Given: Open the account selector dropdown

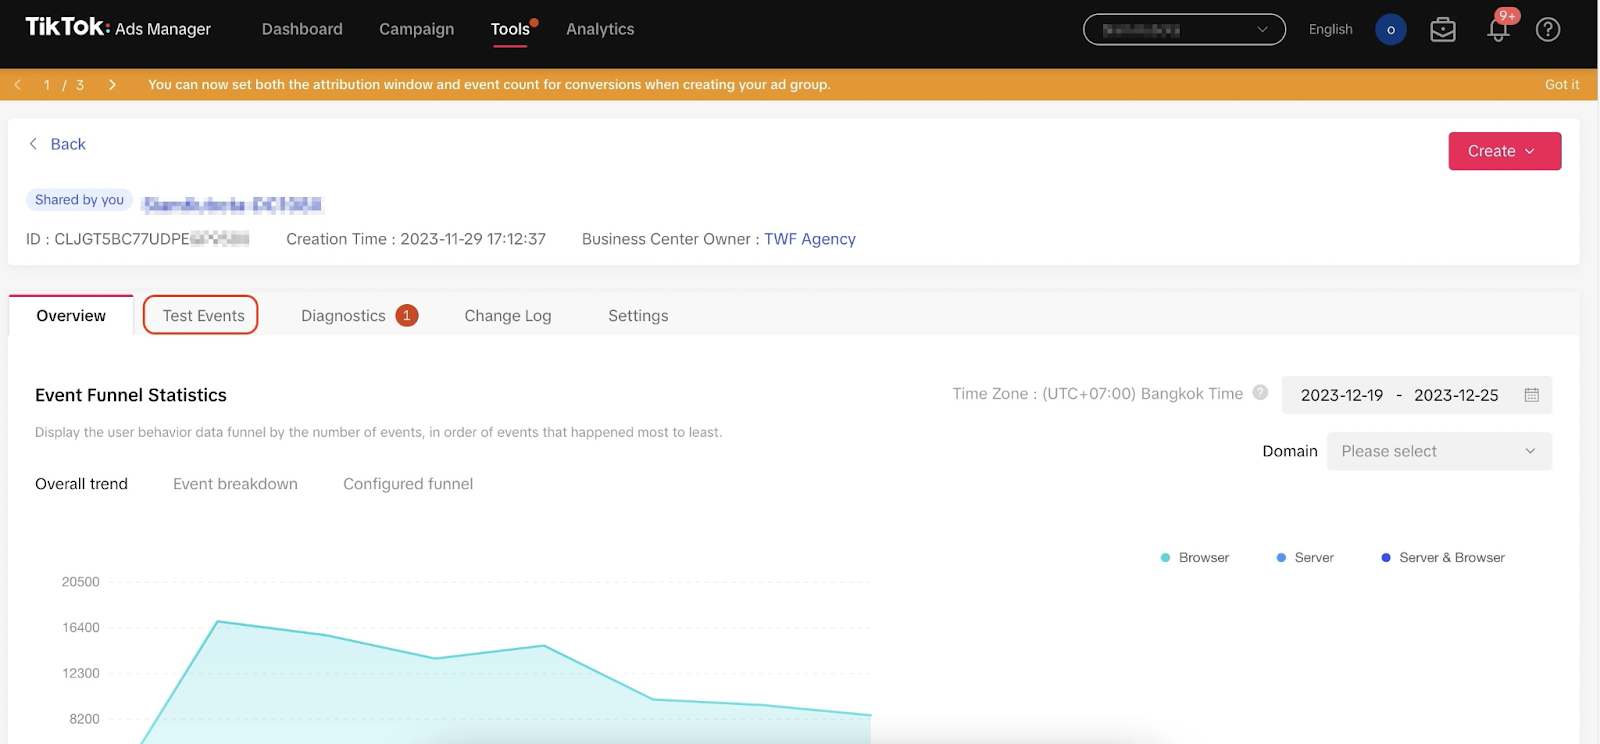Looking at the screenshot, I should pyautogui.click(x=1184, y=30).
